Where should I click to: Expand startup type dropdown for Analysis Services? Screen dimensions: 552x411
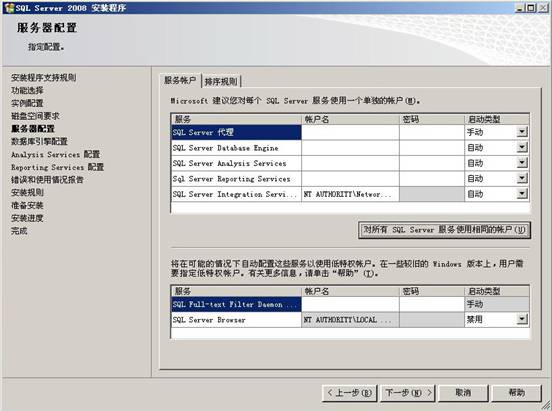(x=522, y=163)
